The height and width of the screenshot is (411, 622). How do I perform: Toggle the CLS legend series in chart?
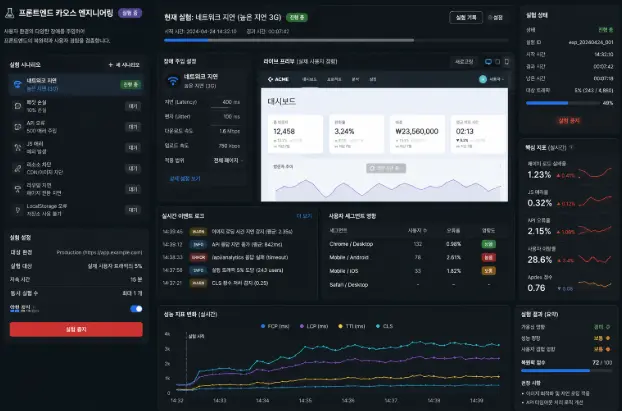click(384, 326)
